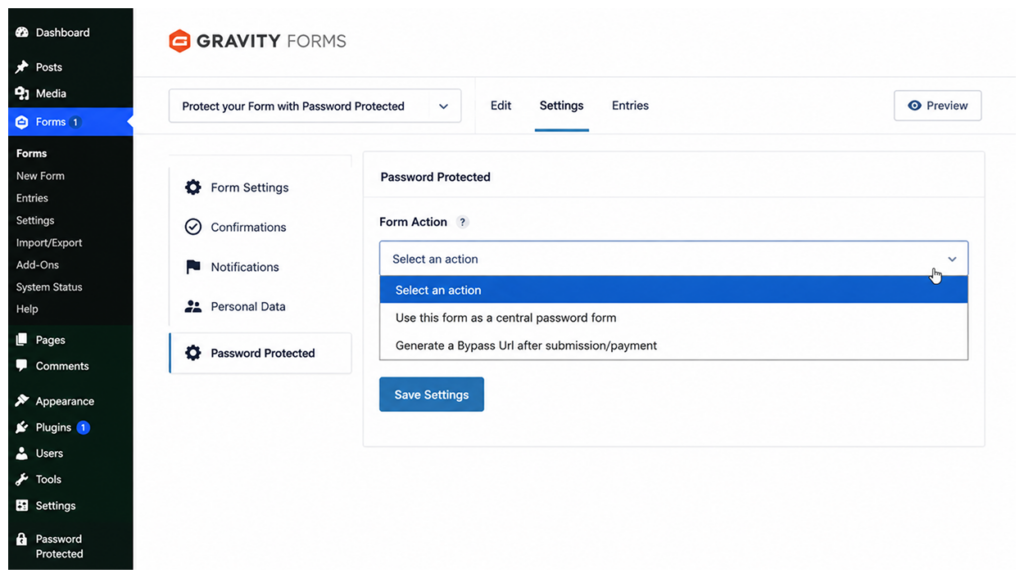Click the eye icon on Preview button
This screenshot has width=1024, height=578.
(914, 105)
